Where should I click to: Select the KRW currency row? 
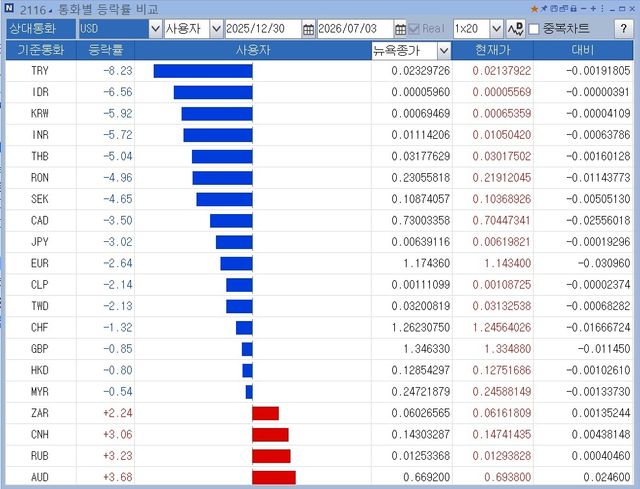click(319, 113)
